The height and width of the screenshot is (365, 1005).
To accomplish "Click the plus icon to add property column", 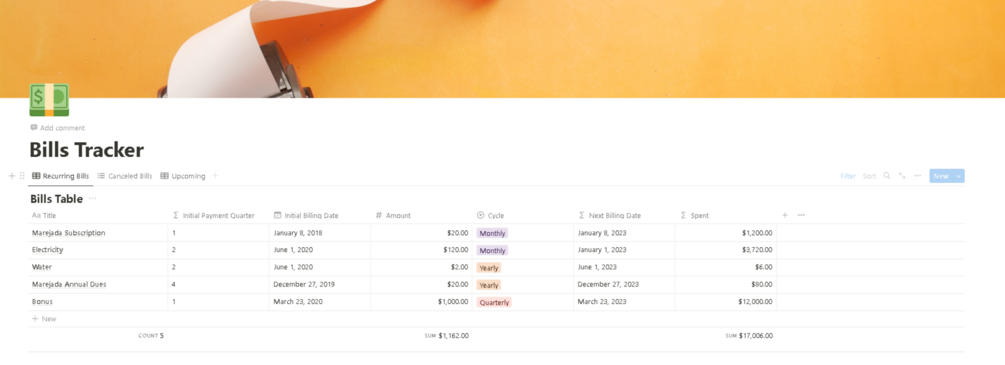I will 785,216.
